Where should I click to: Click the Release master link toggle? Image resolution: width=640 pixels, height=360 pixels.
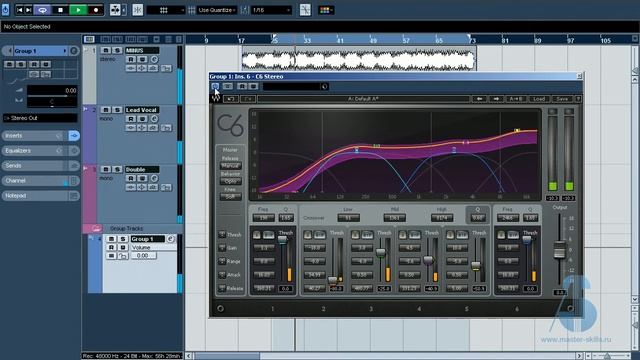222,288
